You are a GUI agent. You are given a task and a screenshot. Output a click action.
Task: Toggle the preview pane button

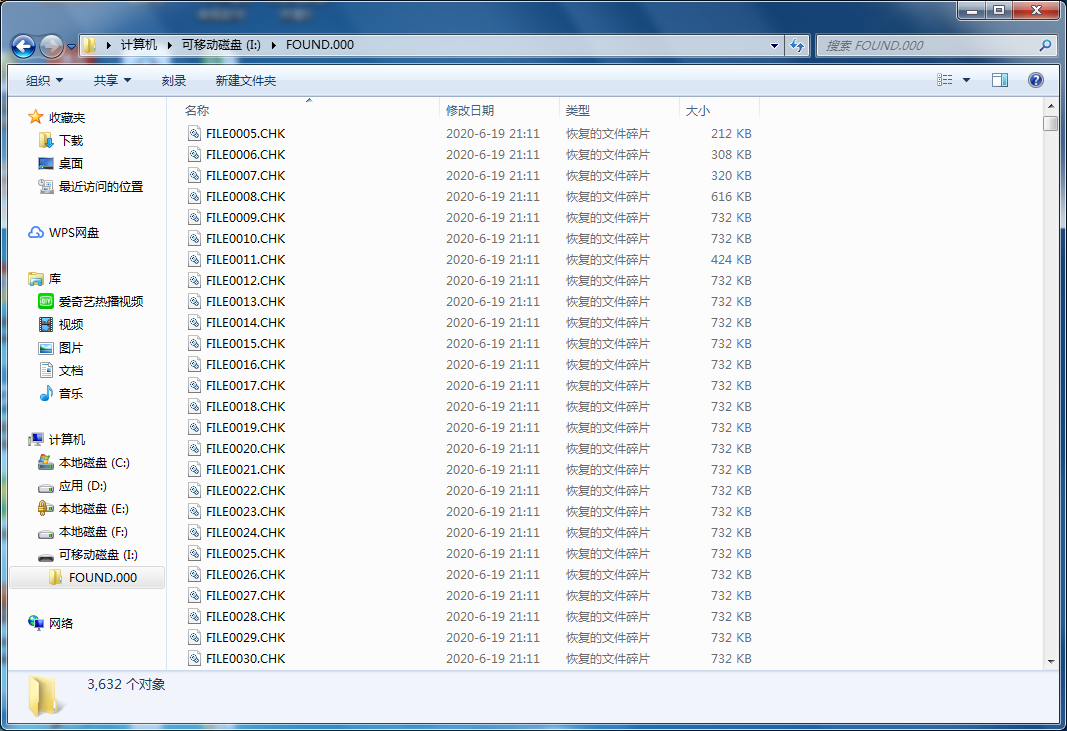click(x=1000, y=80)
